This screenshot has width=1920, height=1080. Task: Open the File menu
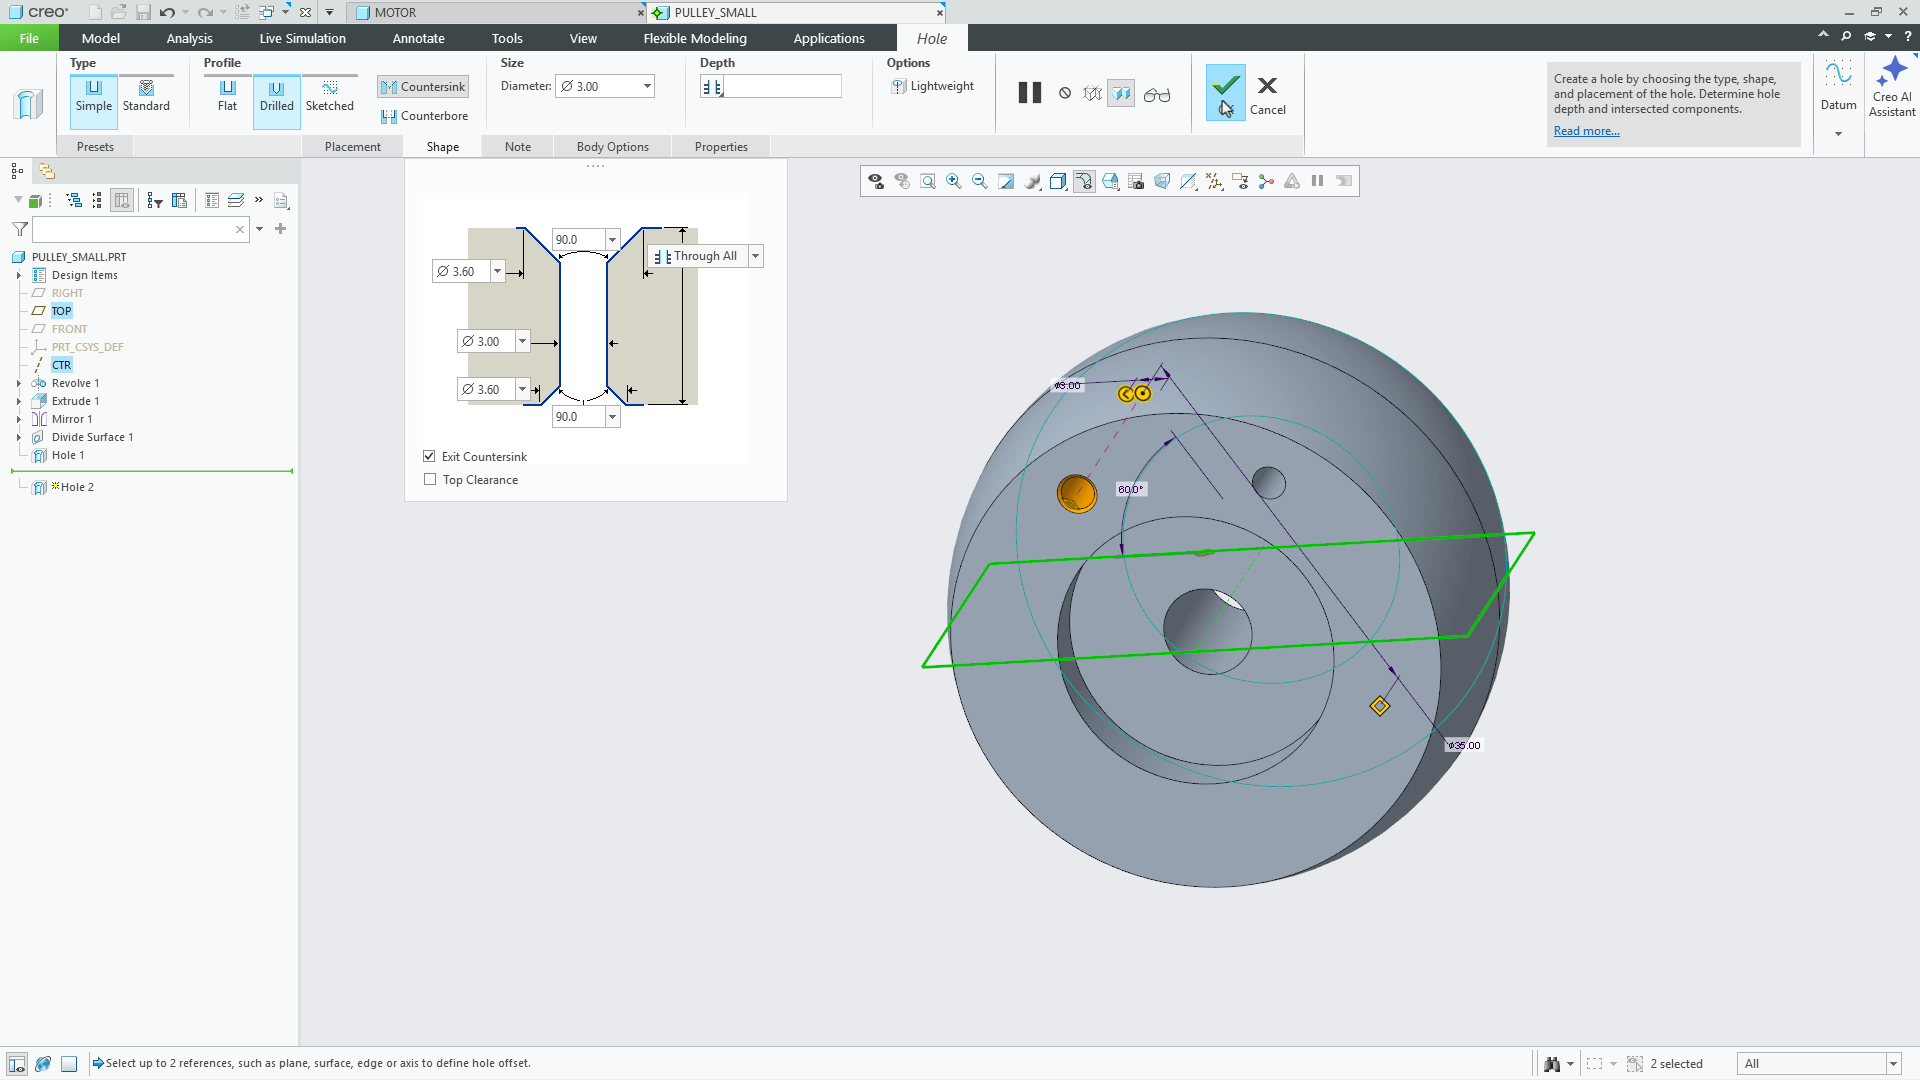29,38
